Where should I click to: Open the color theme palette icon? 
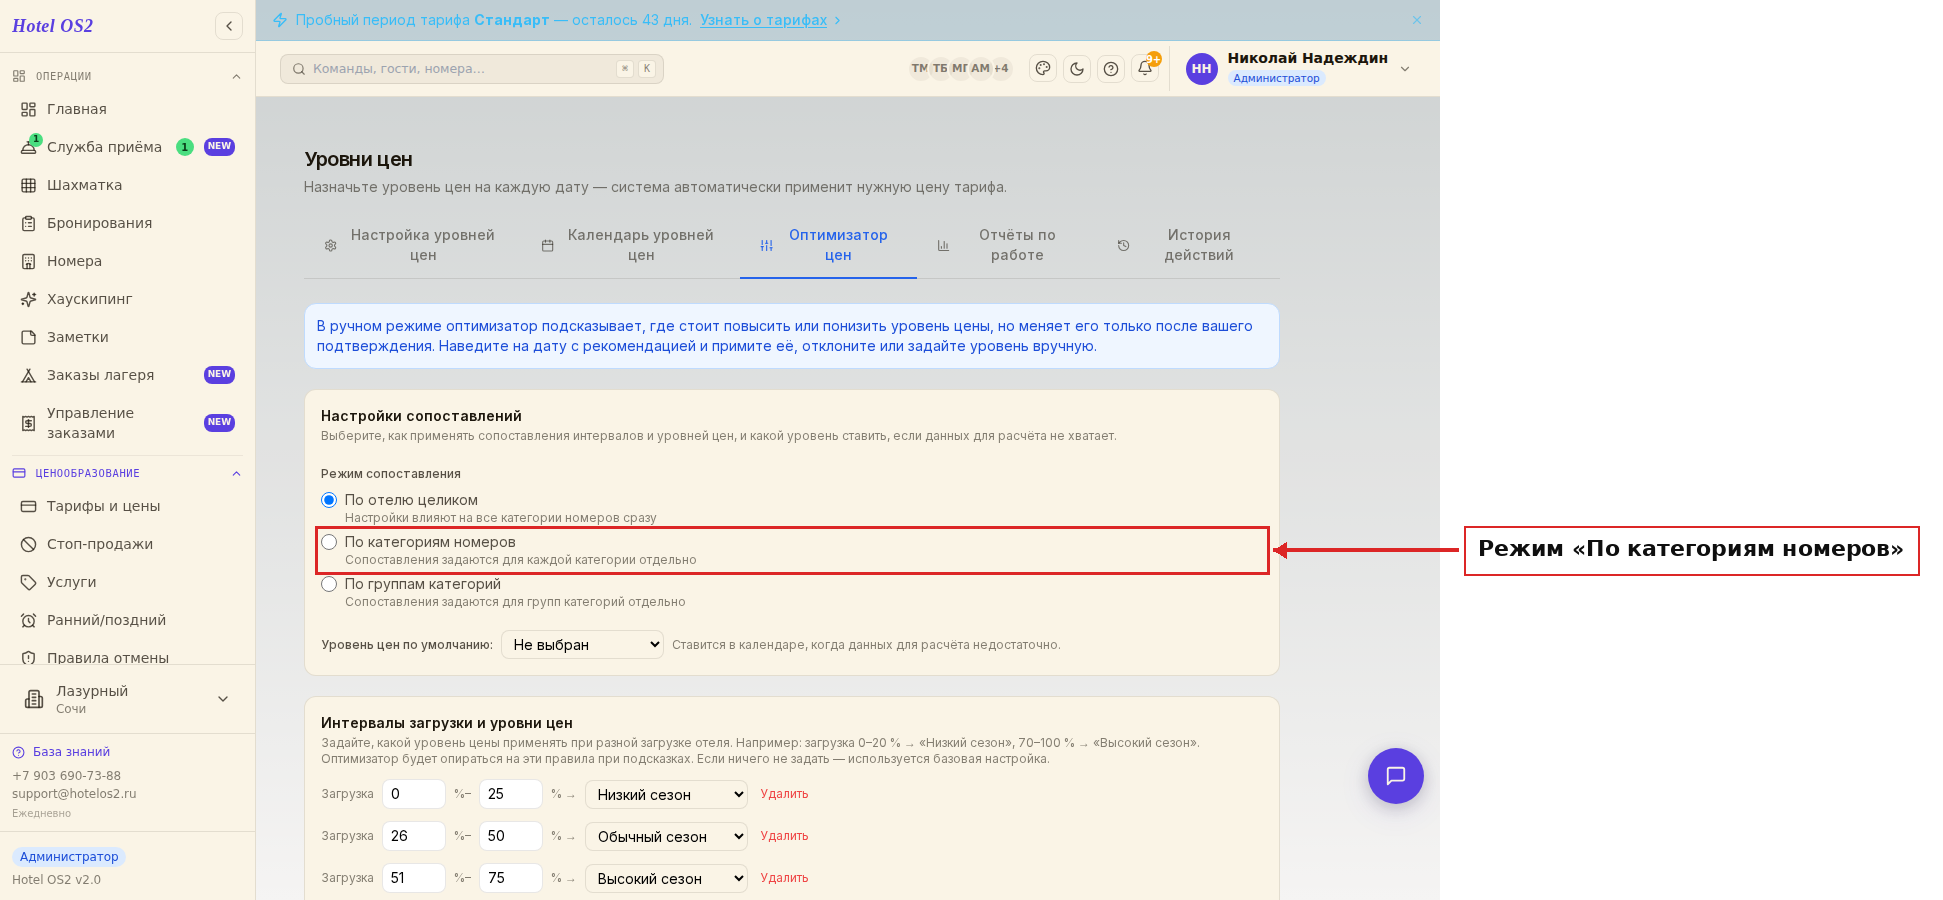click(x=1043, y=68)
